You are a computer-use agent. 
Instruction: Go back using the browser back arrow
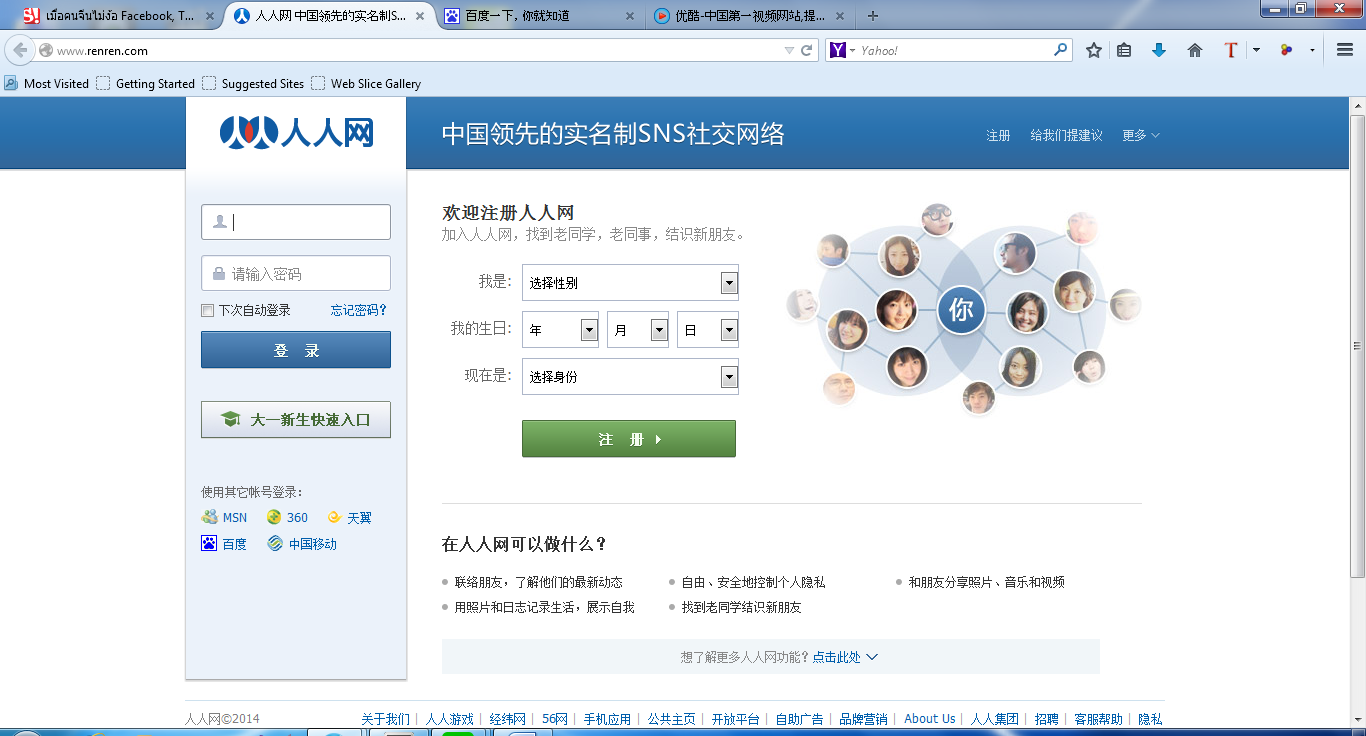20,50
